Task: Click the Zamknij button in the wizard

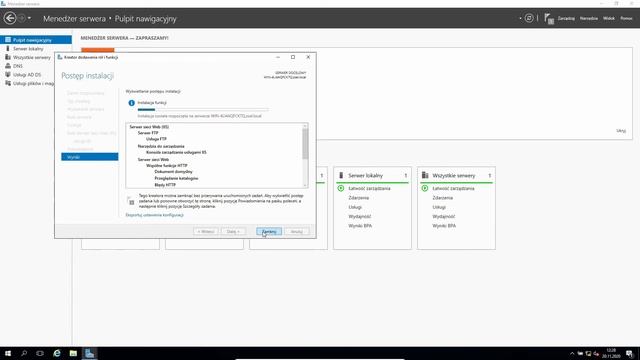Action: 269,231
